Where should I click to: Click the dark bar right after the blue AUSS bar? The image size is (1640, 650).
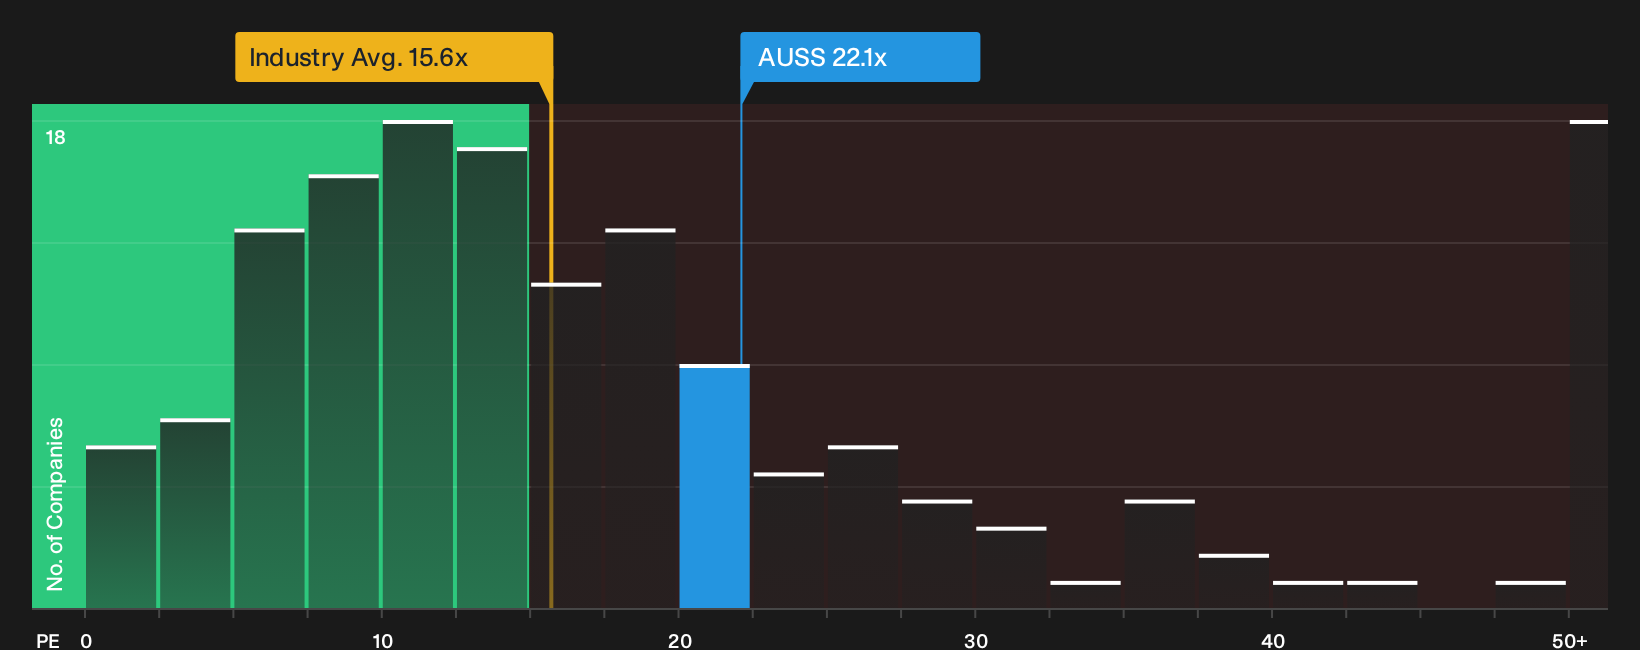[x=789, y=541]
